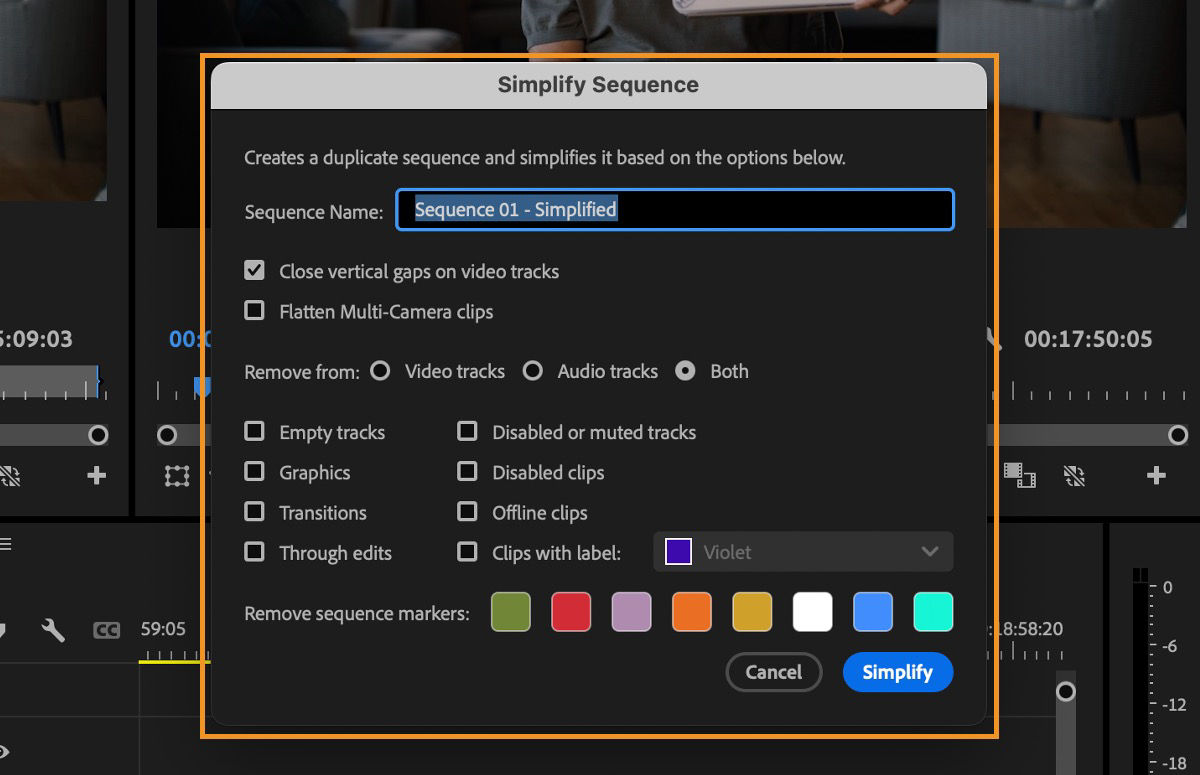This screenshot has width=1200, height=775.
Task: Uncheck Close vertical gaps on video tracks
Action: [254, 269]
